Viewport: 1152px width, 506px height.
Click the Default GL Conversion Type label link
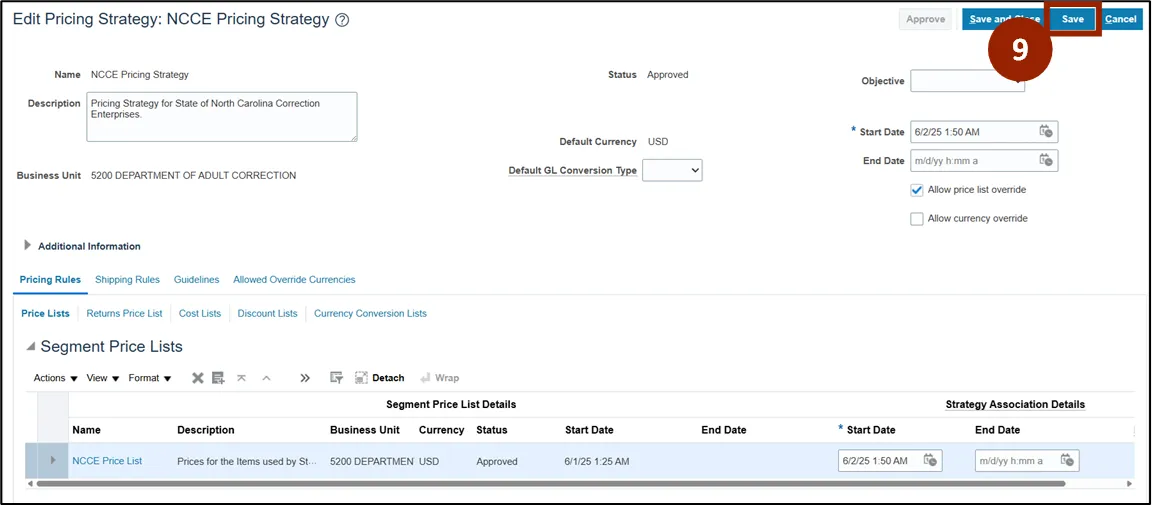[572, 170]
